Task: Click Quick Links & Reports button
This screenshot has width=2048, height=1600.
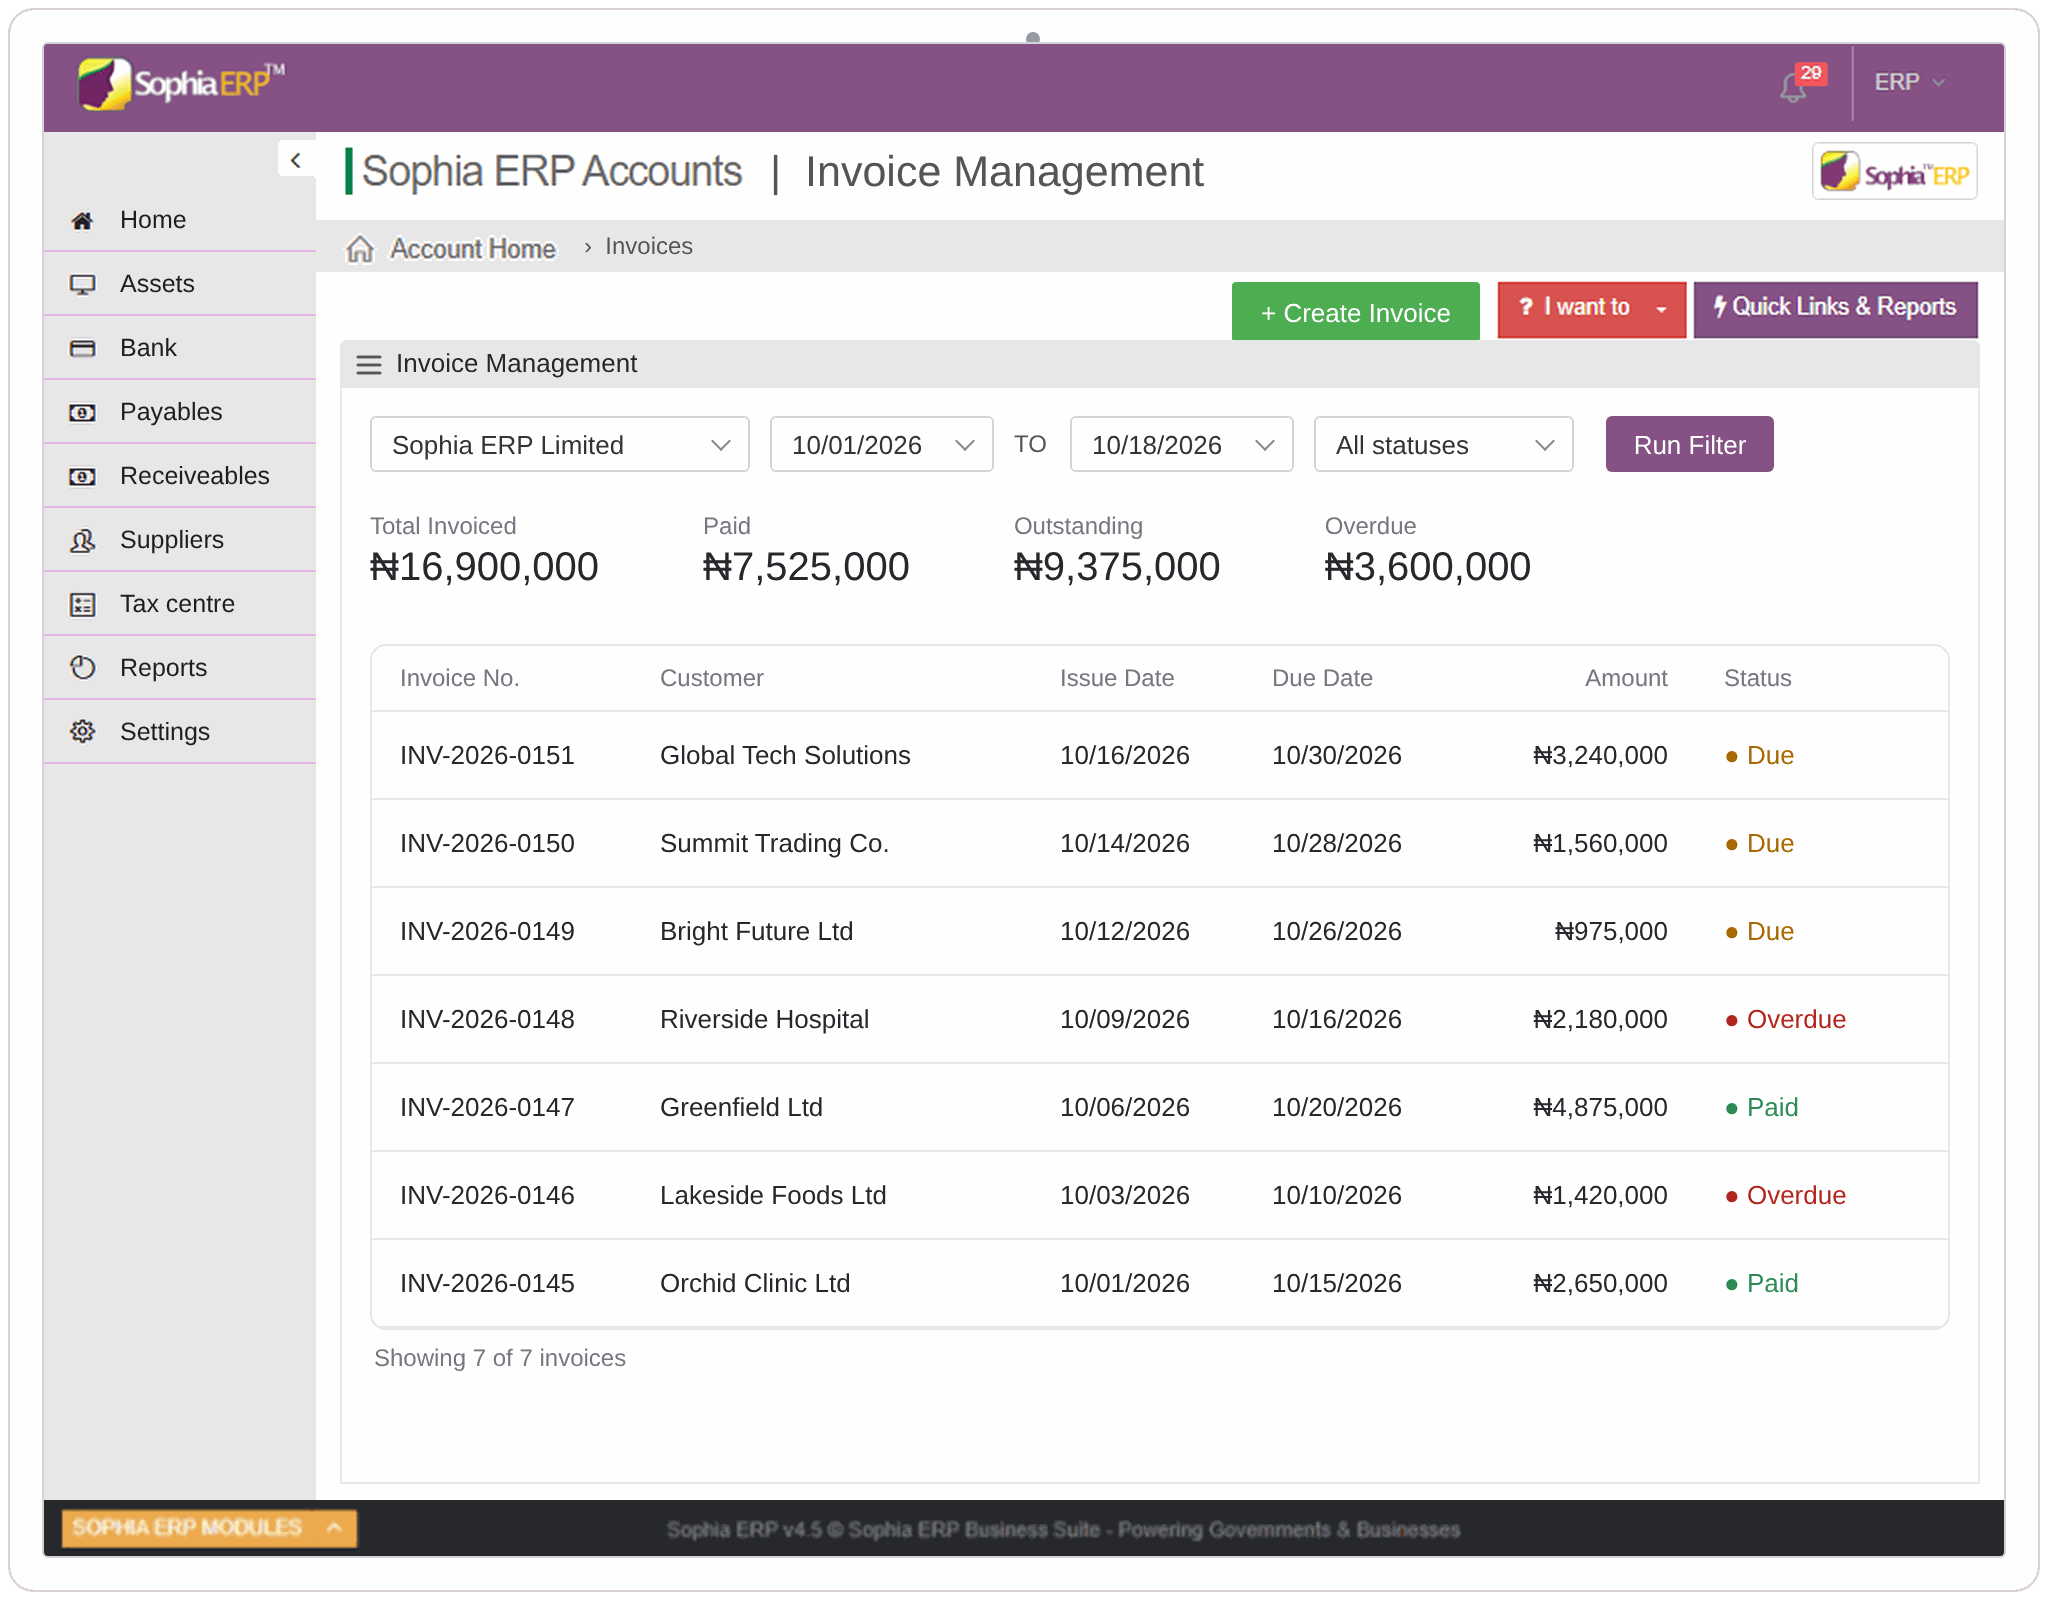Action: (1835, 309)
